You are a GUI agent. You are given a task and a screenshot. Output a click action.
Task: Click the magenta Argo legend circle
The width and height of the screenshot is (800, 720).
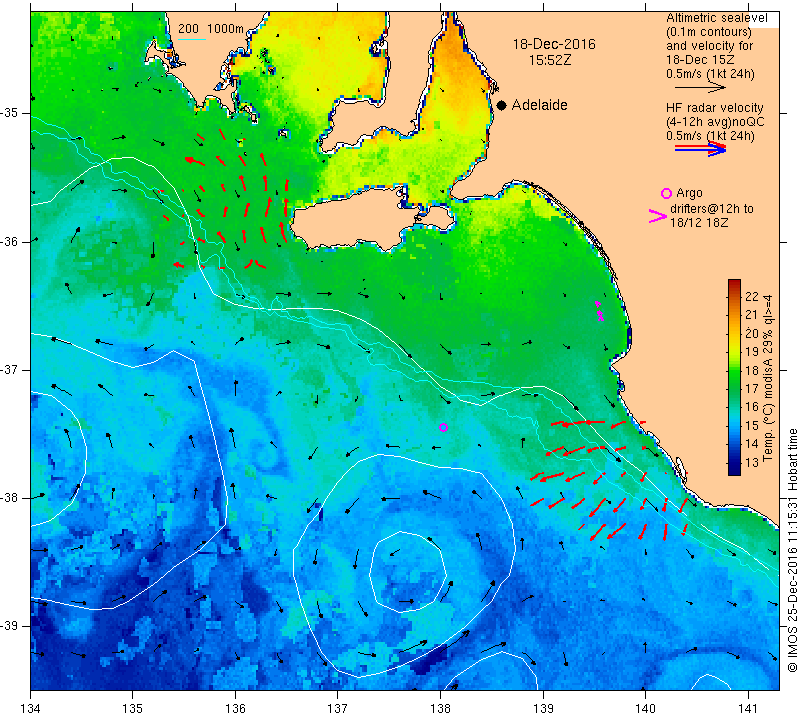666,193
